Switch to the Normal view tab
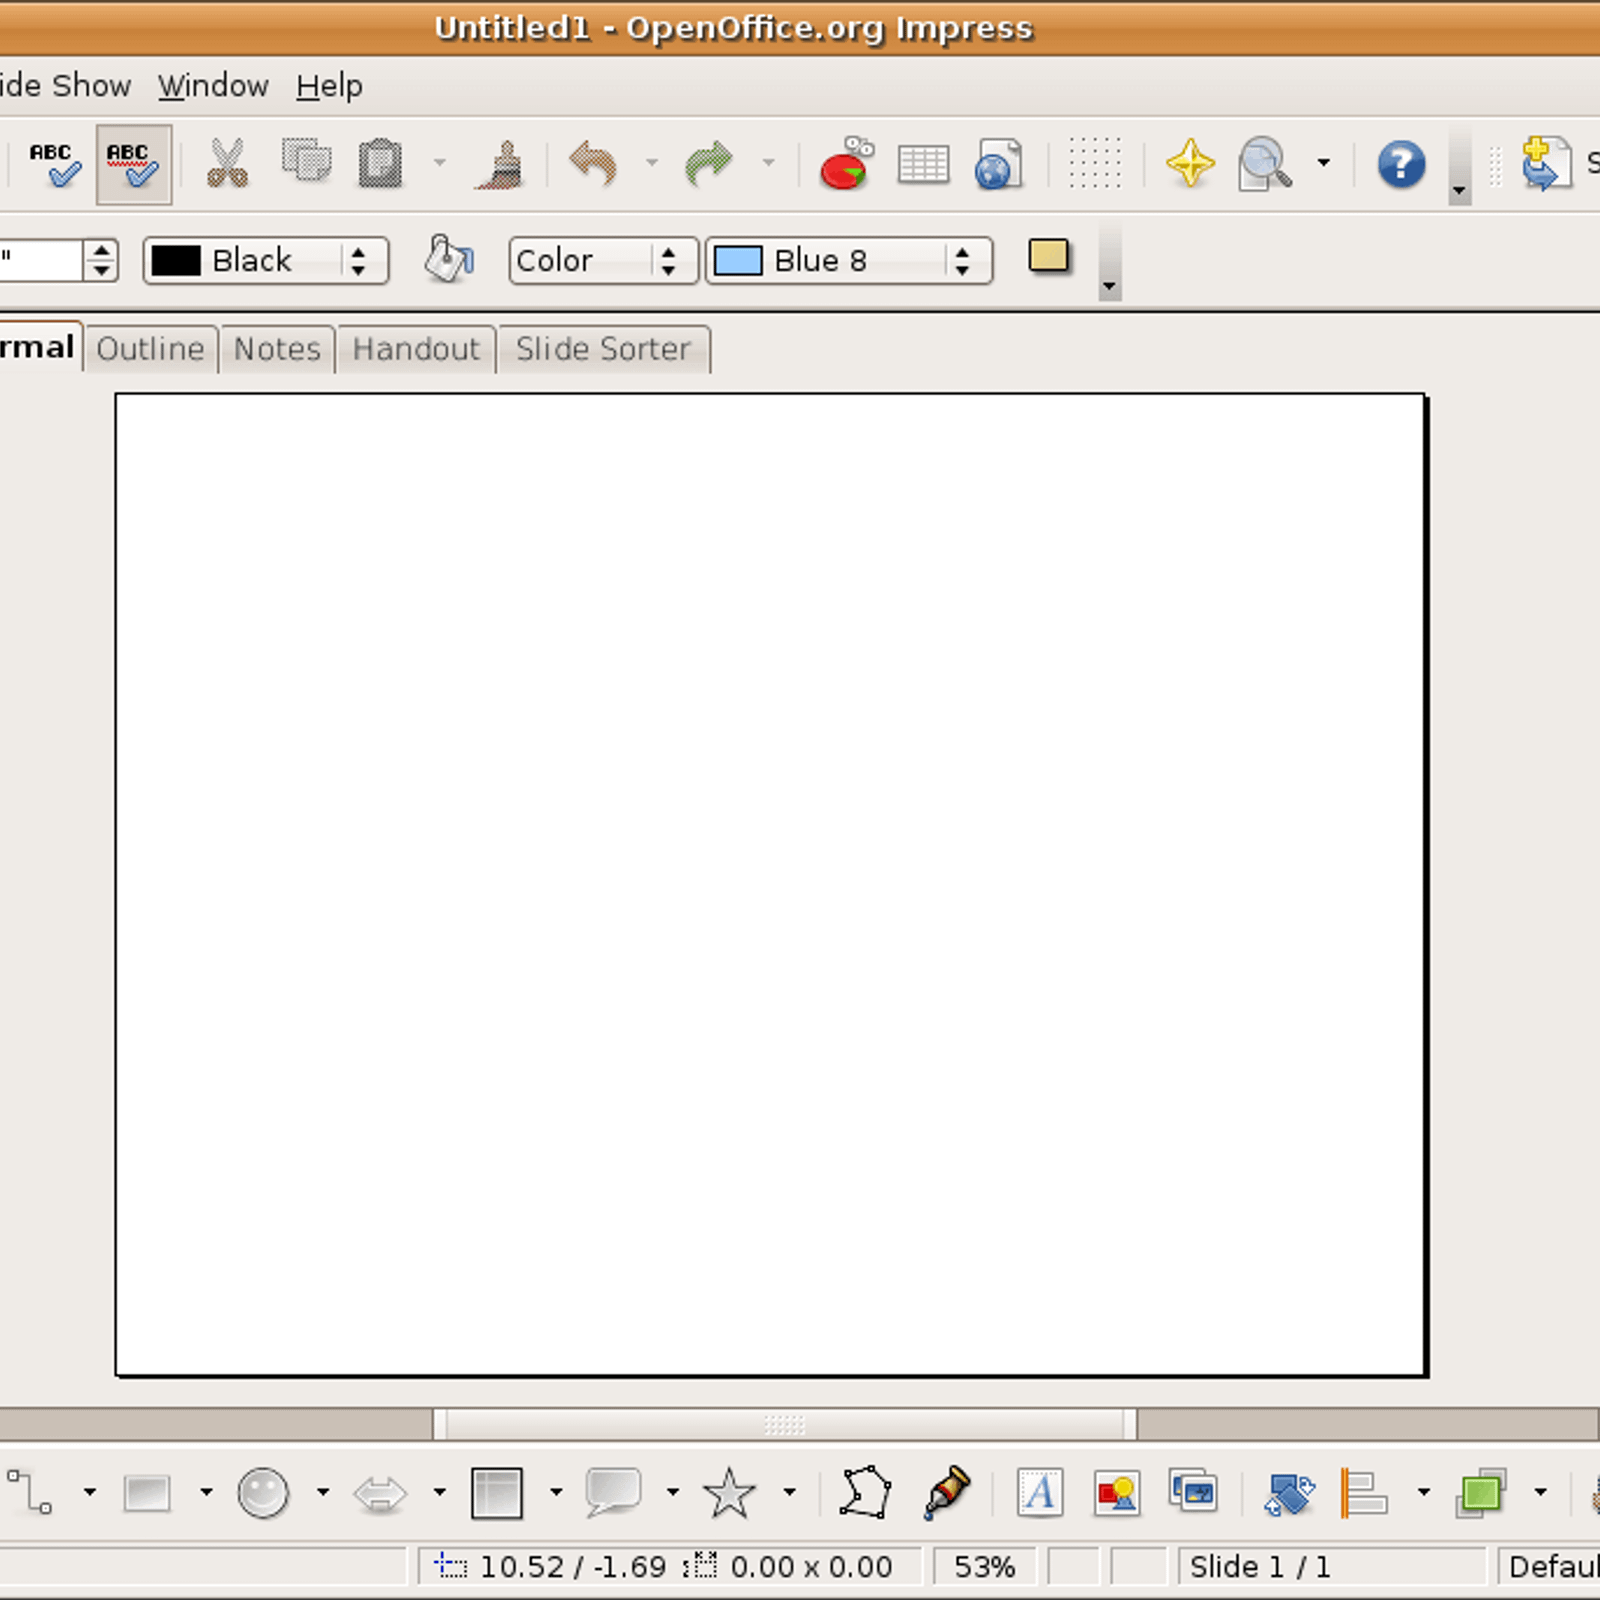 click(x=40, y=347)
